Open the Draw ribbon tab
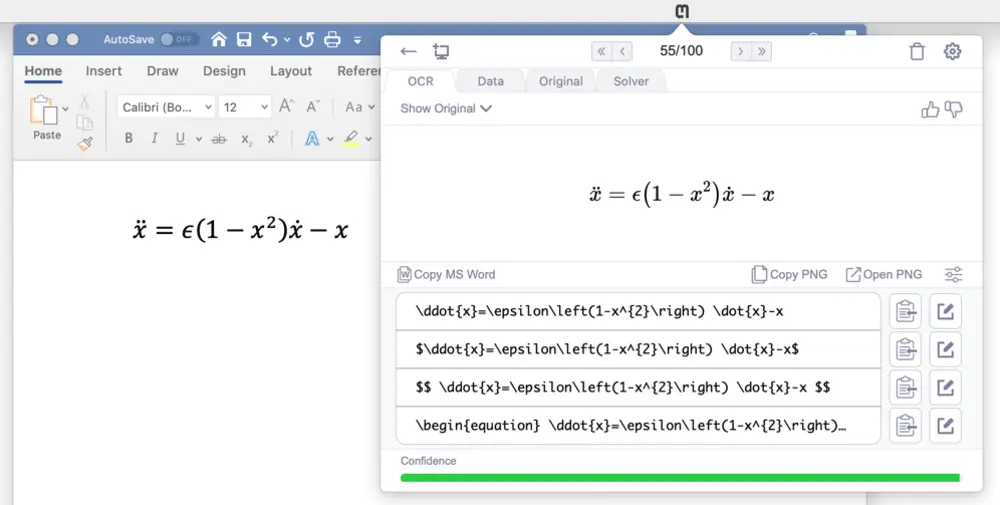The width and height of the screenshot is (1000, 505). (163, 71)
